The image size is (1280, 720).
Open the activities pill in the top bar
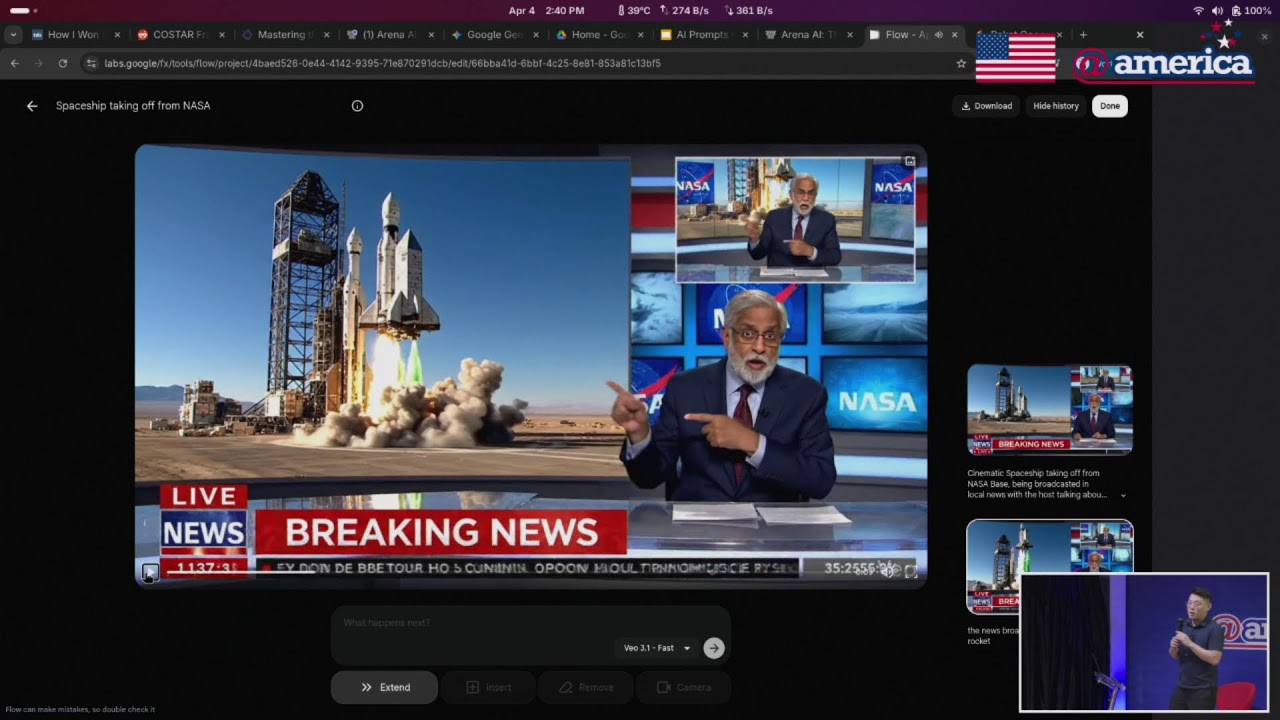pos(23,10)
